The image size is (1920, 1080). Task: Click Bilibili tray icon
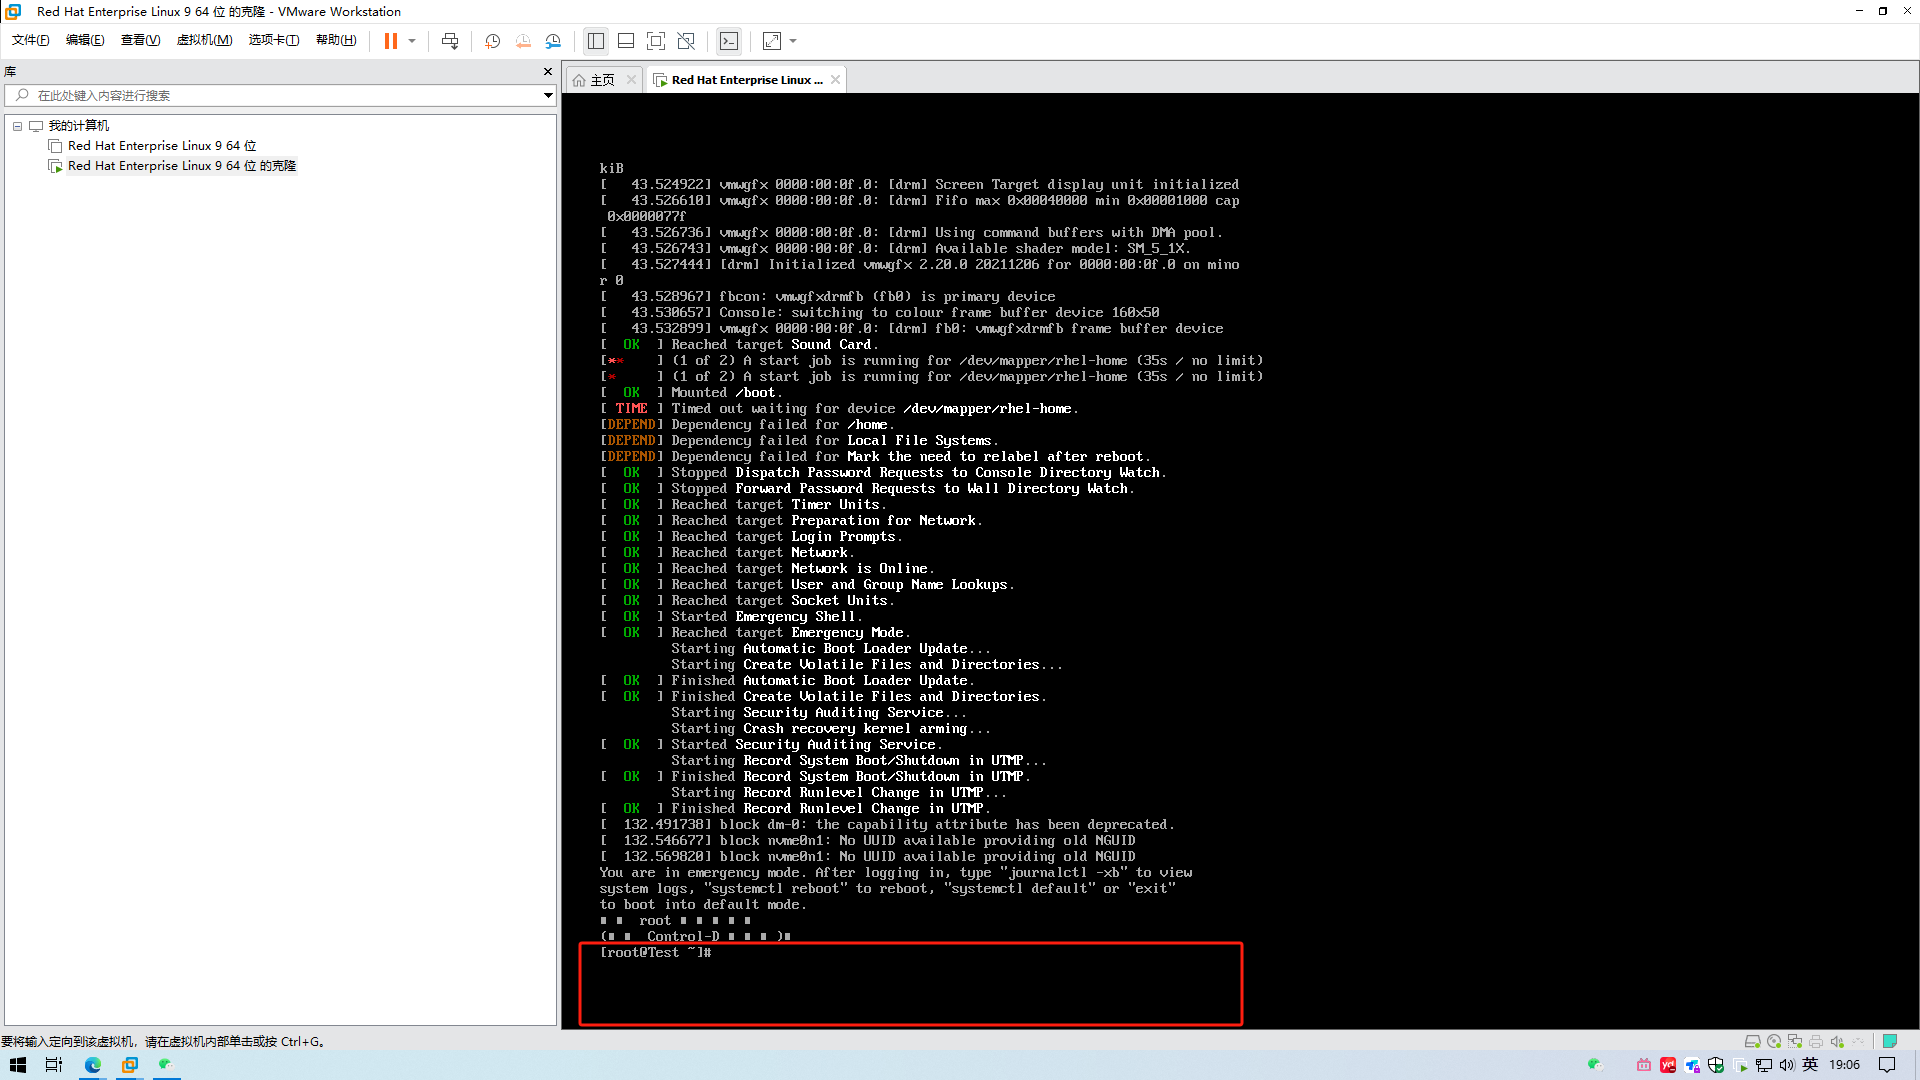[x=1644, y=1065]
